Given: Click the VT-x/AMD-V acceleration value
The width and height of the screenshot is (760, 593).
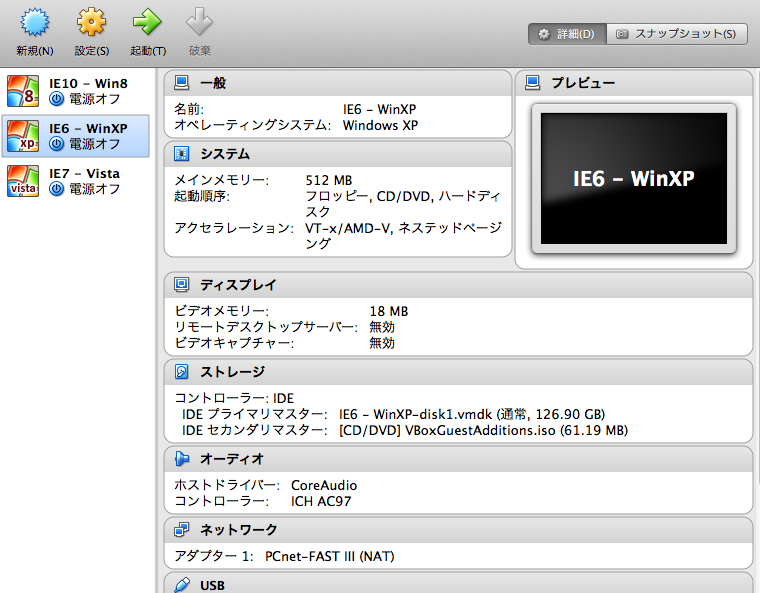Looking at the screenshot, I should coord(404,236).
